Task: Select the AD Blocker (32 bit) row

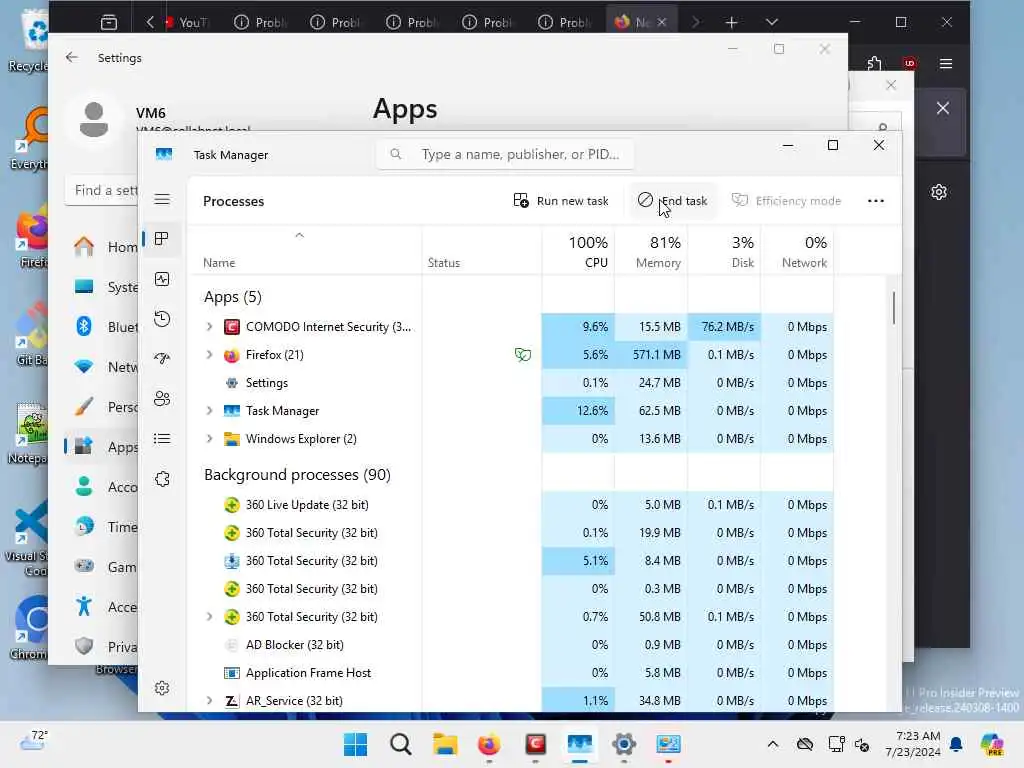Action: click(511, 645)
